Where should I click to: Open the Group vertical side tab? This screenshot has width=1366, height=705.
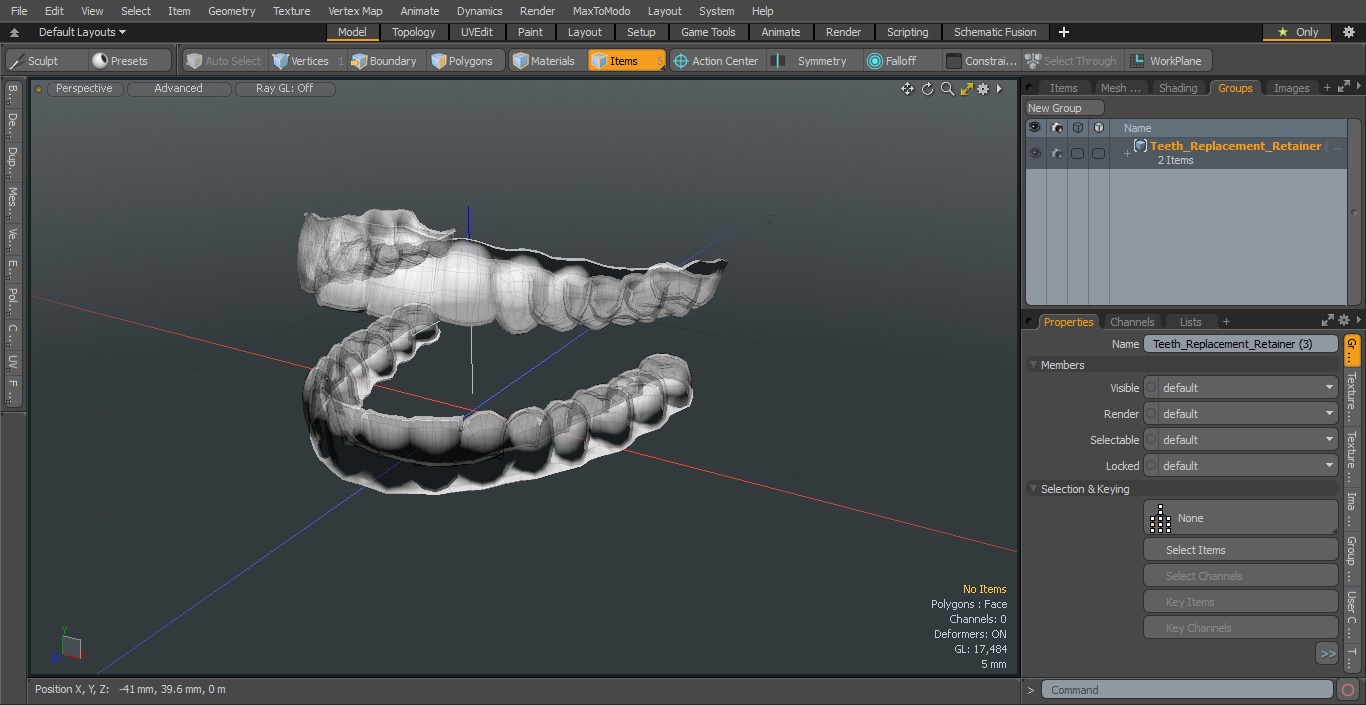(x=1351, y=558)
